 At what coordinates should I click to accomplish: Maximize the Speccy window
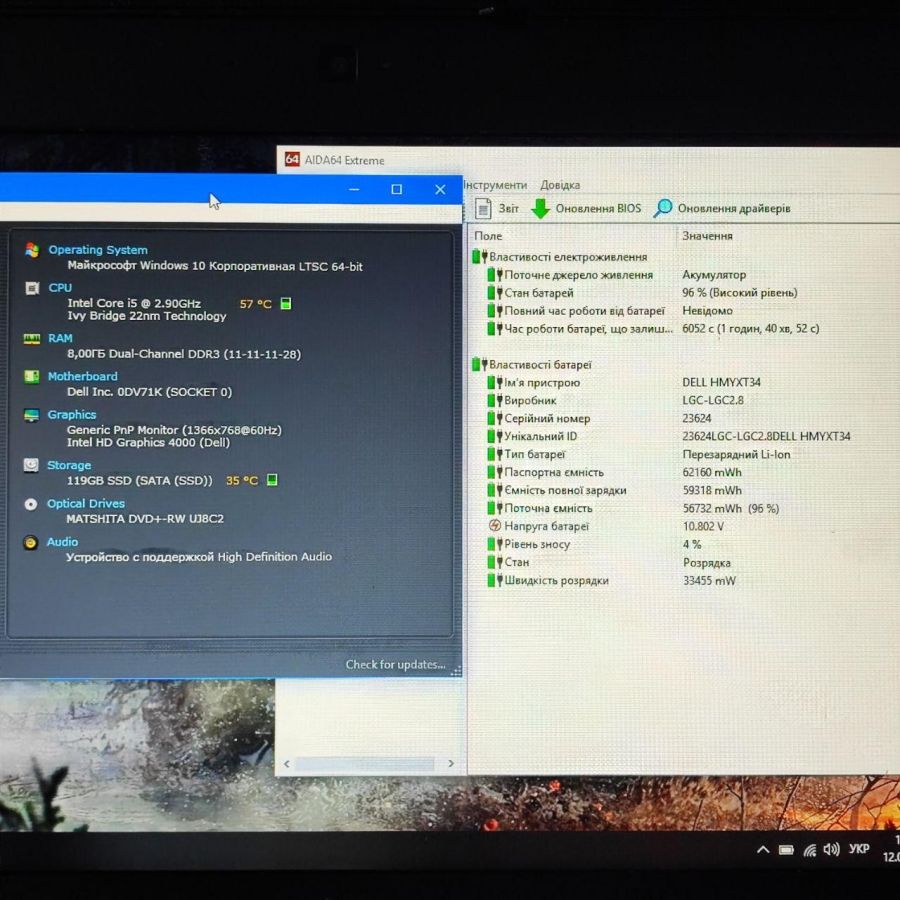click(x=396, y=189)
